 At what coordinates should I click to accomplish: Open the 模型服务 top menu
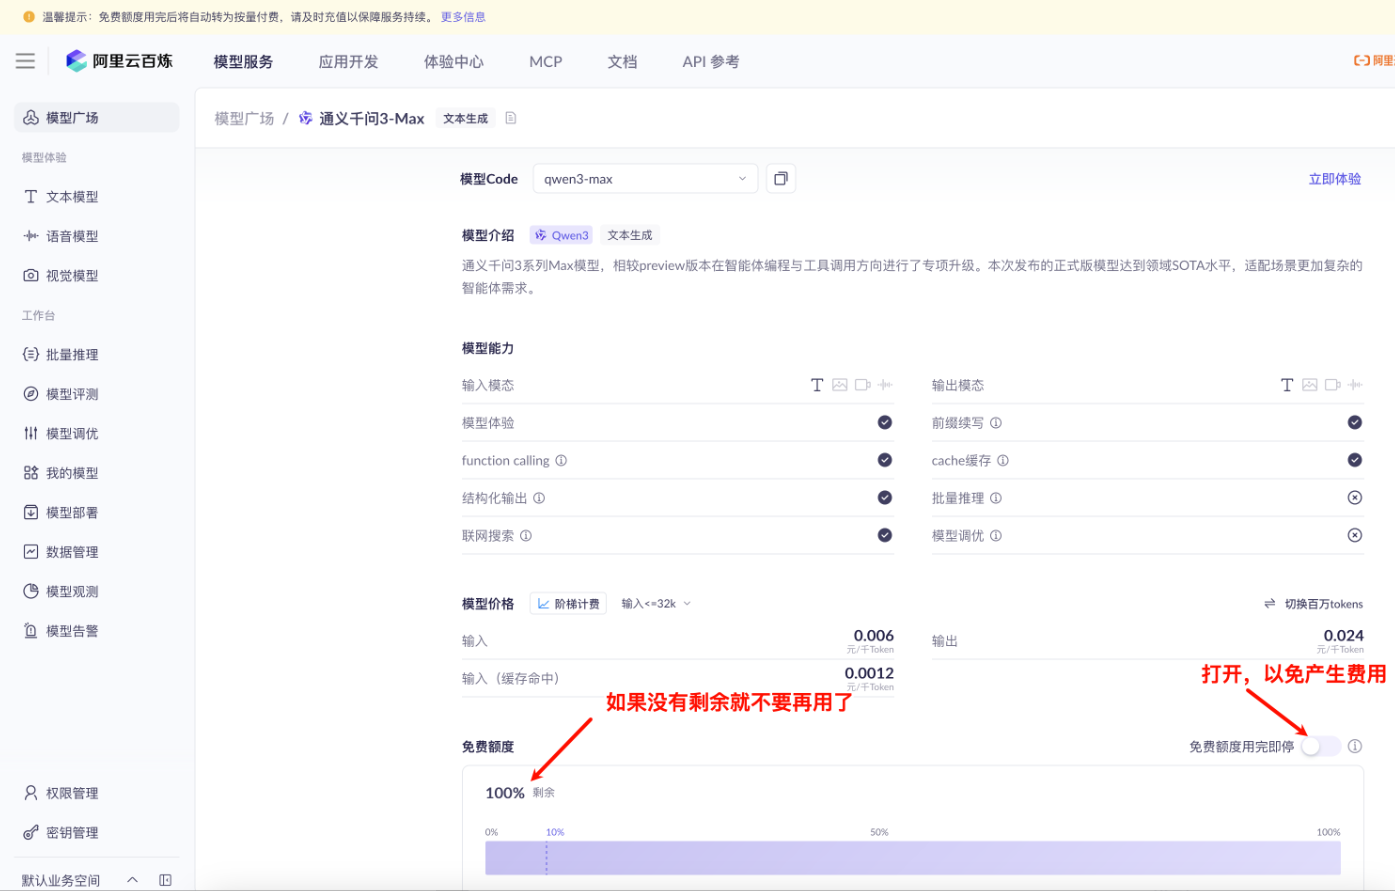[243, 62]
